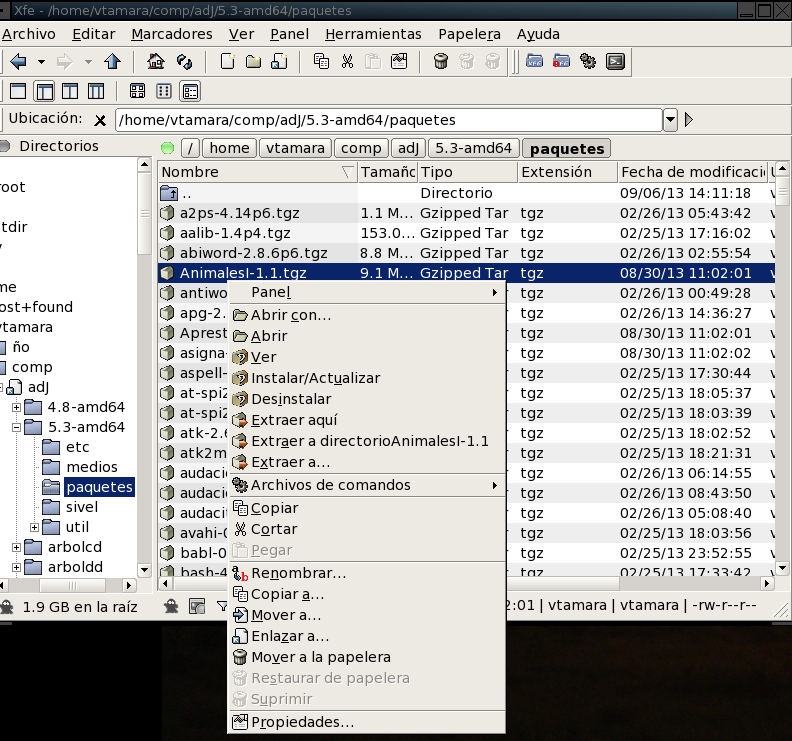This screenshot has width=792, height=741.
Task: Create new symlink using toolbar icon
Action: click(x=279, y=62)
